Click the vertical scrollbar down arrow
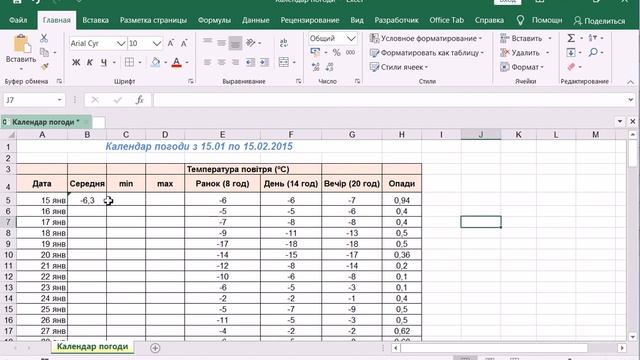The image size is (640, 360). pos(633,337)
